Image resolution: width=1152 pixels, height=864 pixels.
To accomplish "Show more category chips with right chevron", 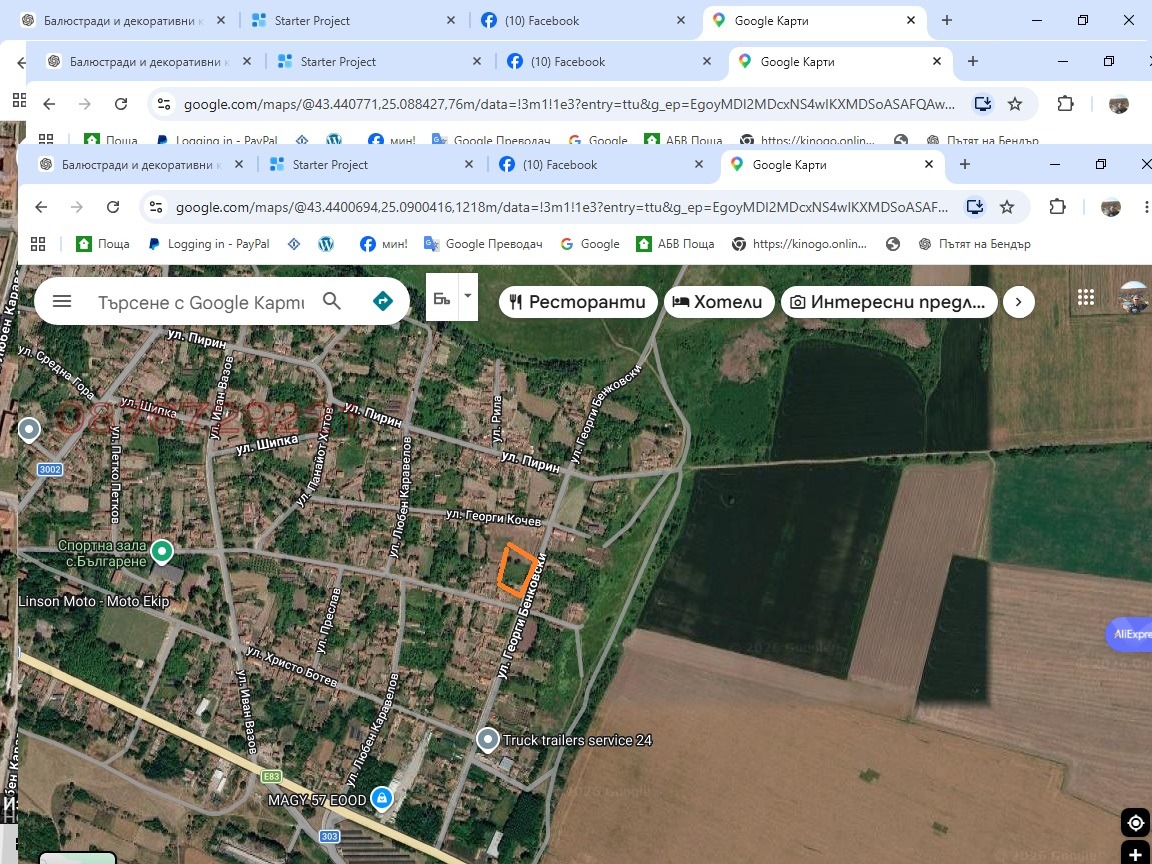I will [1018, 302].
